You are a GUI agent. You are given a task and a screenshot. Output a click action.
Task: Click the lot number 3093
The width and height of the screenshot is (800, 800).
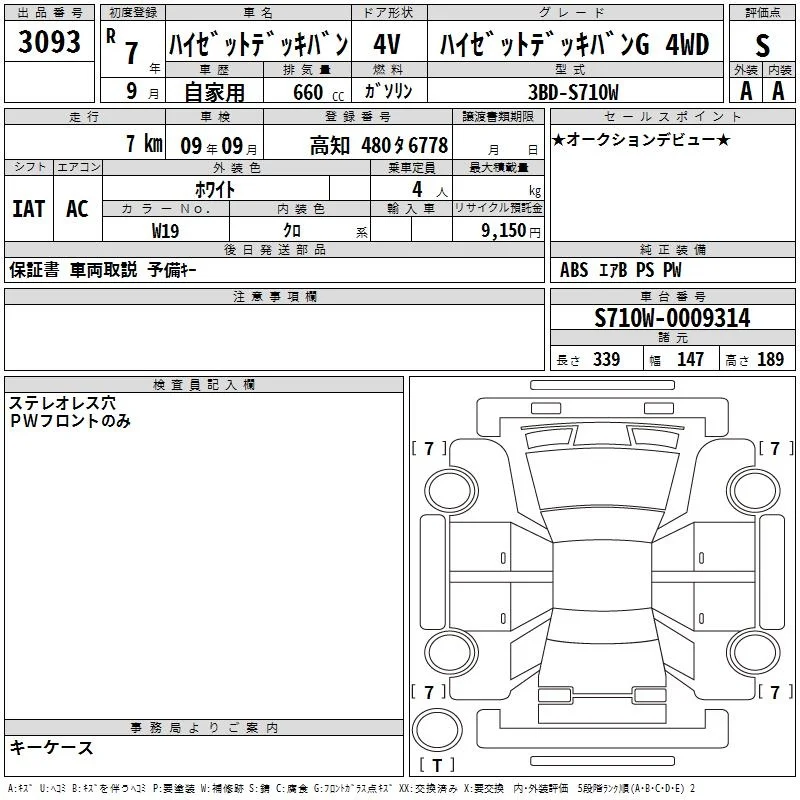(x=49, y=41)
